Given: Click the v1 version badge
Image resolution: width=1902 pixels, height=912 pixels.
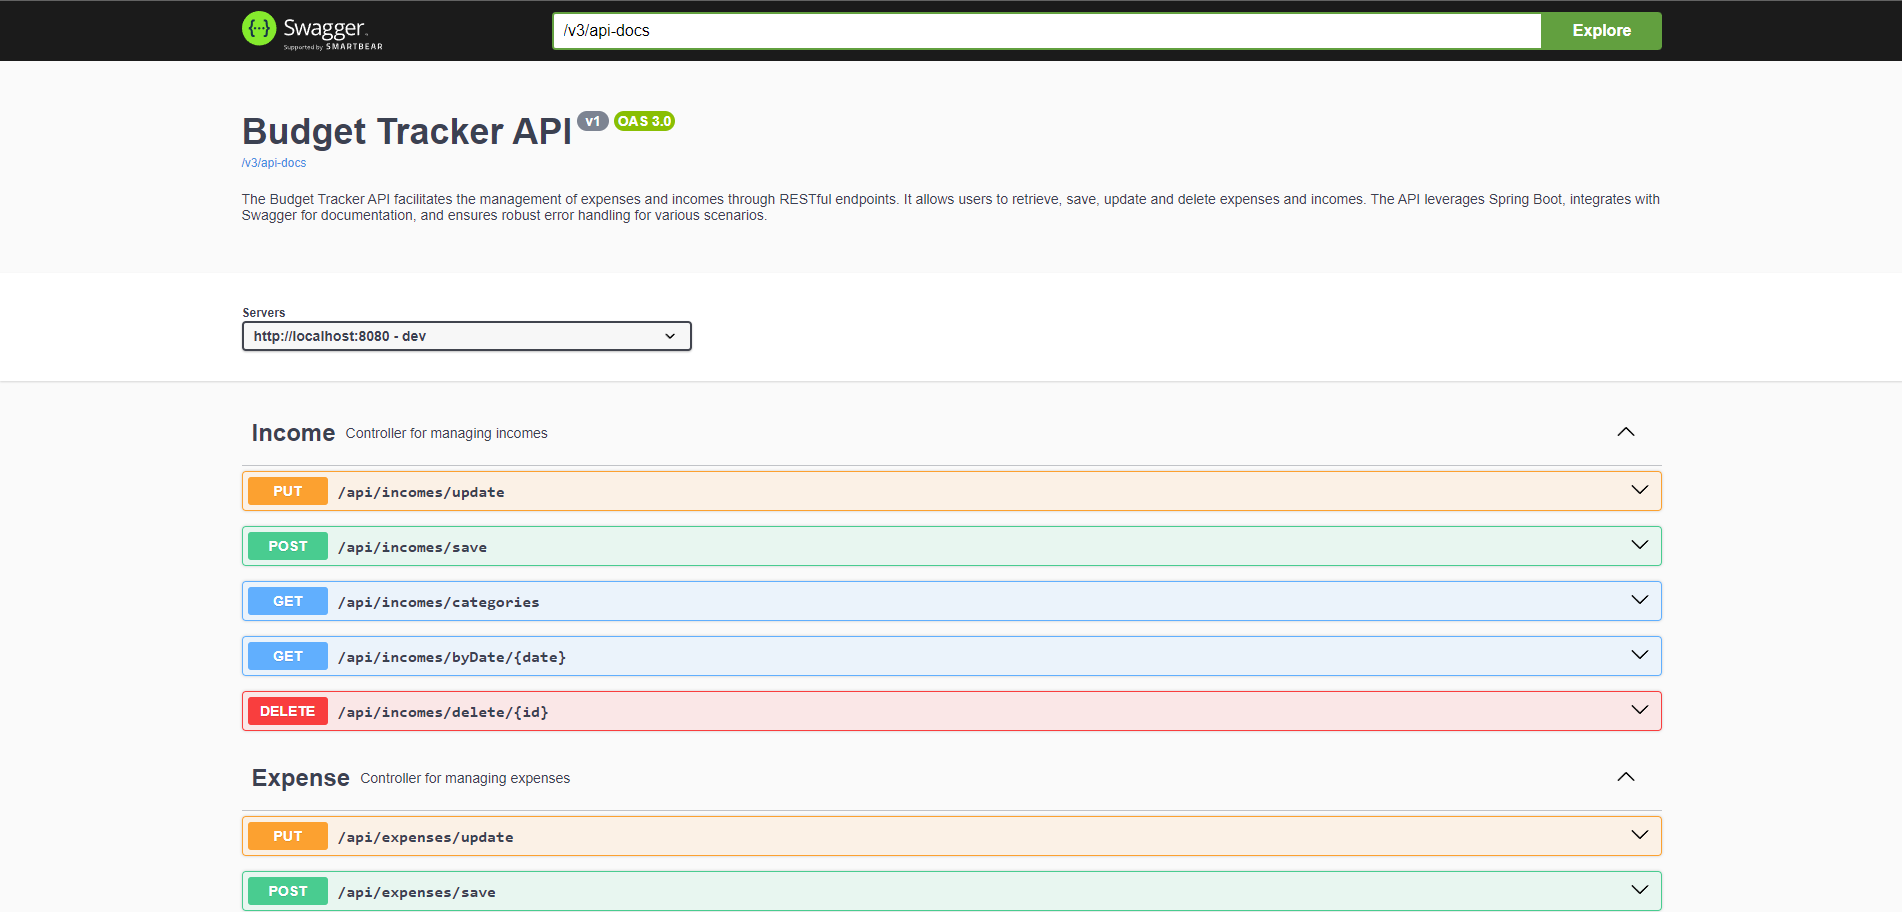Looking at the screenshot, I should coord(593,121).
